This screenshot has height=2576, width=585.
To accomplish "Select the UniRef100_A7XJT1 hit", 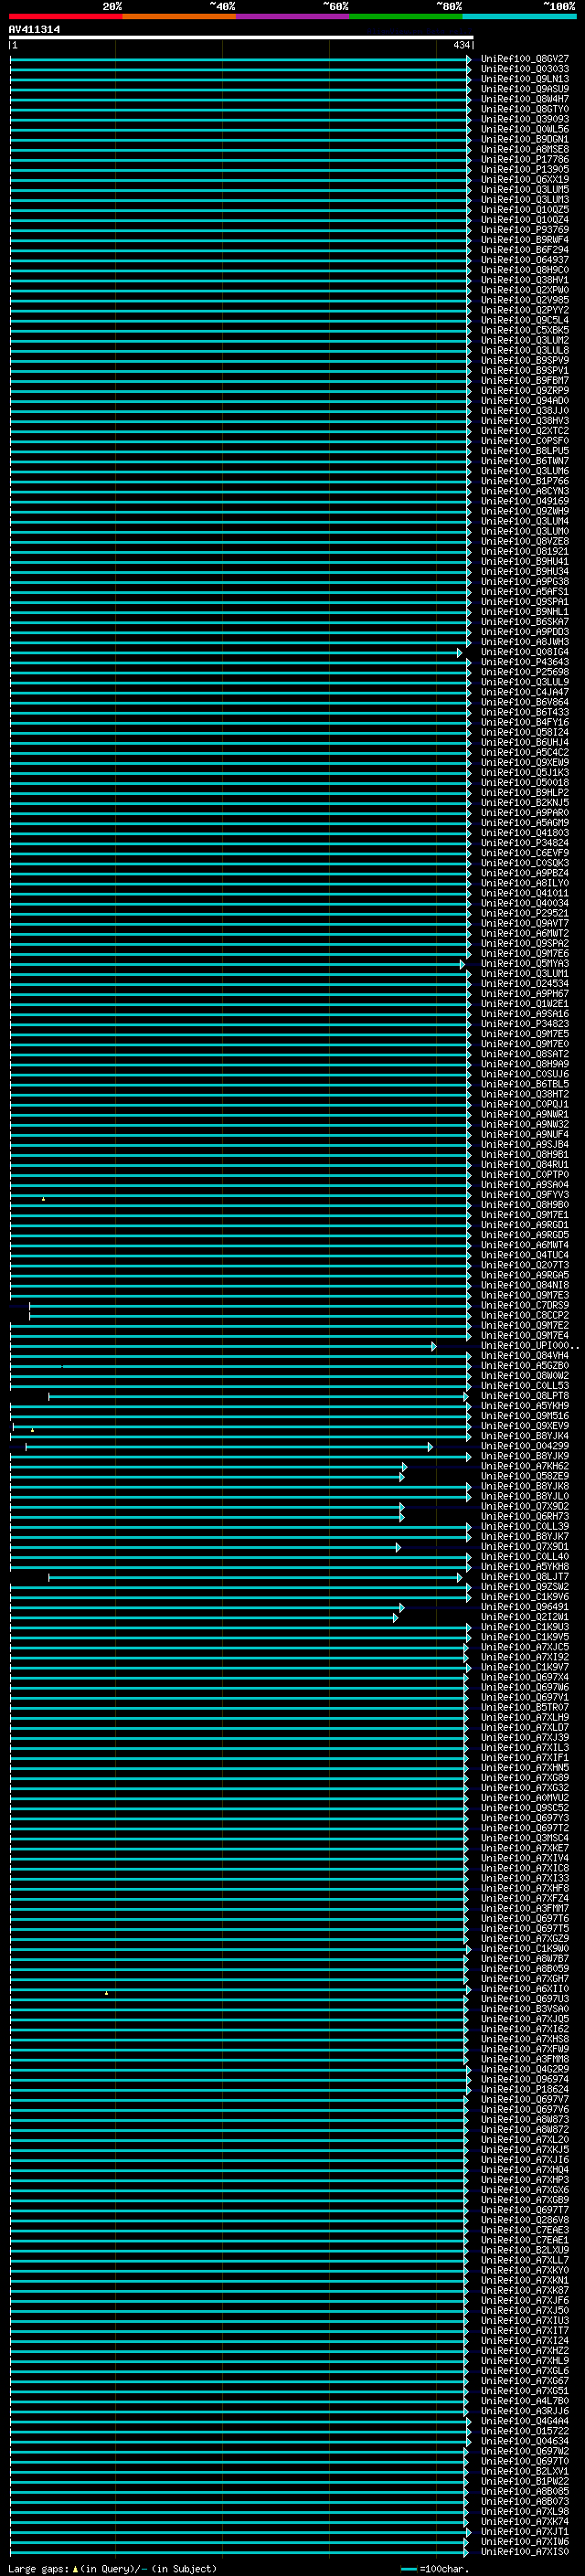I will pyautogui.click(x=525, y=2531).
